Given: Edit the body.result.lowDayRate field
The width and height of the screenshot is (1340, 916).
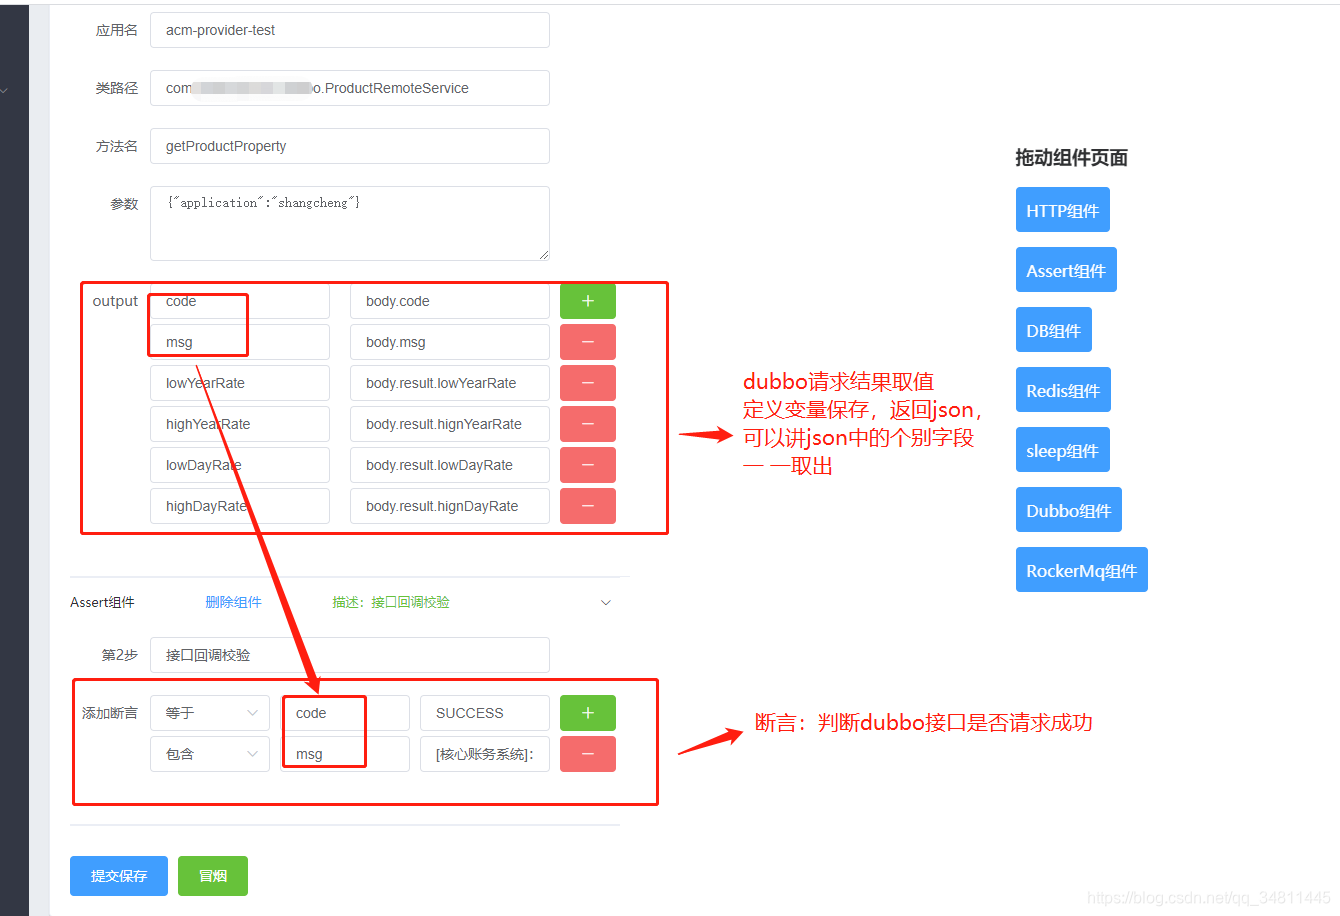Looking at the screenshot, I should point(450,465).
